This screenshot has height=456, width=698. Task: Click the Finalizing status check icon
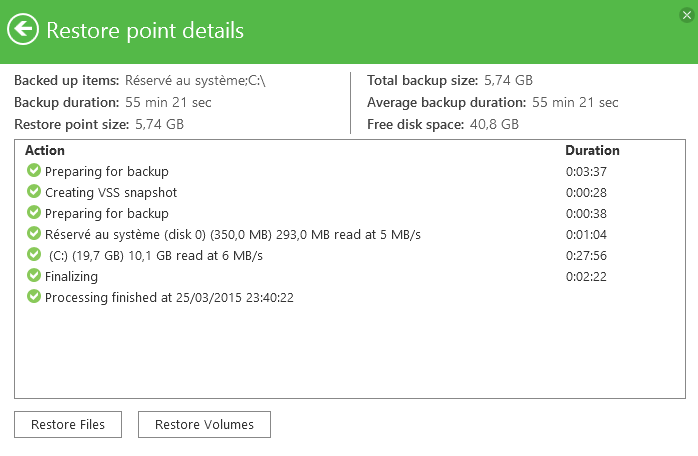click(x=33, y=276)
